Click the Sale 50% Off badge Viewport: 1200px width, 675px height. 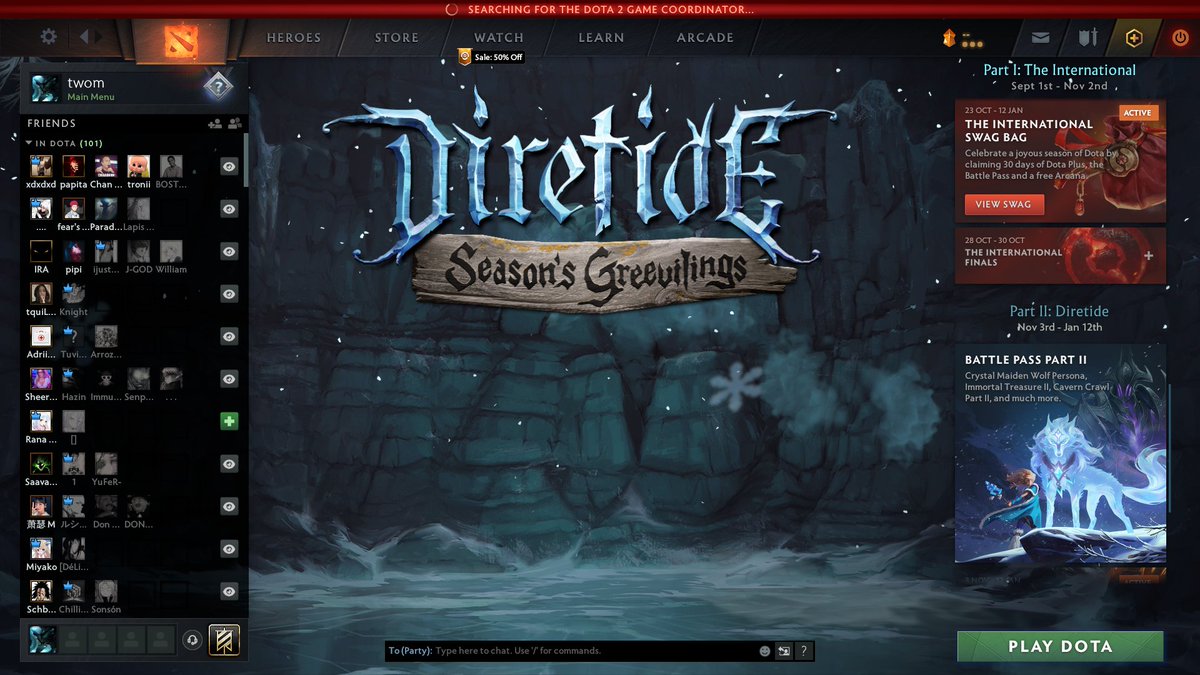click(x=491, y=57)
